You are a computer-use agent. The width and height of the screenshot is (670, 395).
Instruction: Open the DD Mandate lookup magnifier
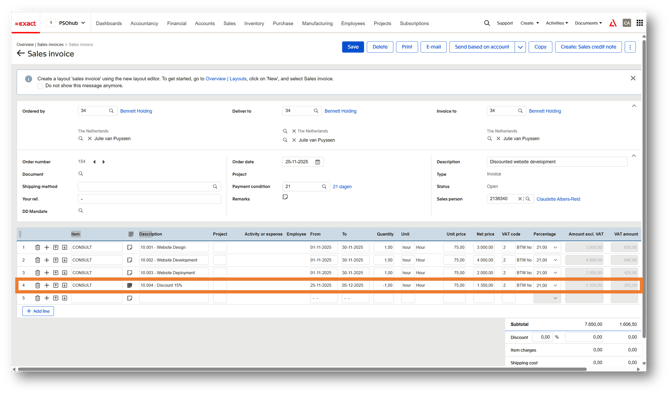tap(80, 210)
